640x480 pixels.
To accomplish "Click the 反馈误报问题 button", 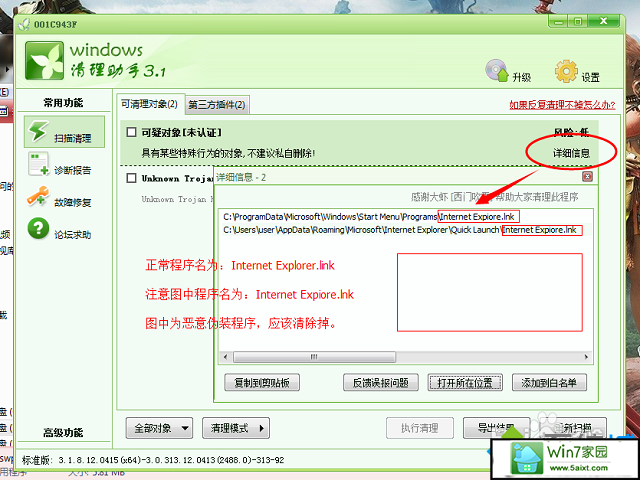I will [381, 383].
